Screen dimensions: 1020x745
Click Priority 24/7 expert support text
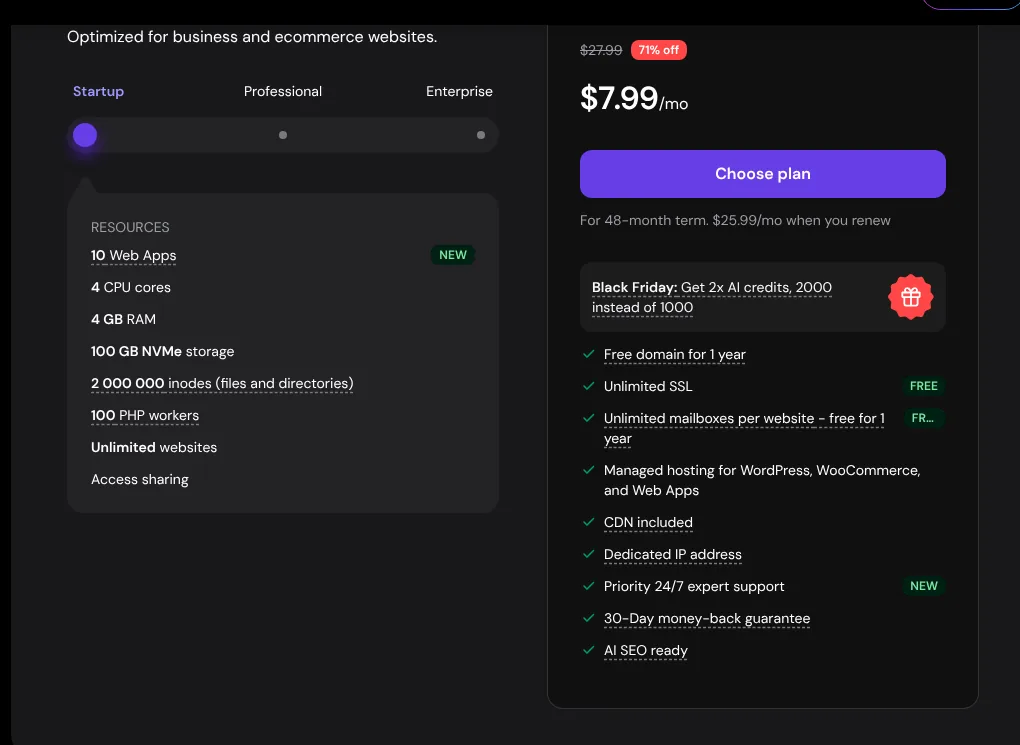coord(694,586)
